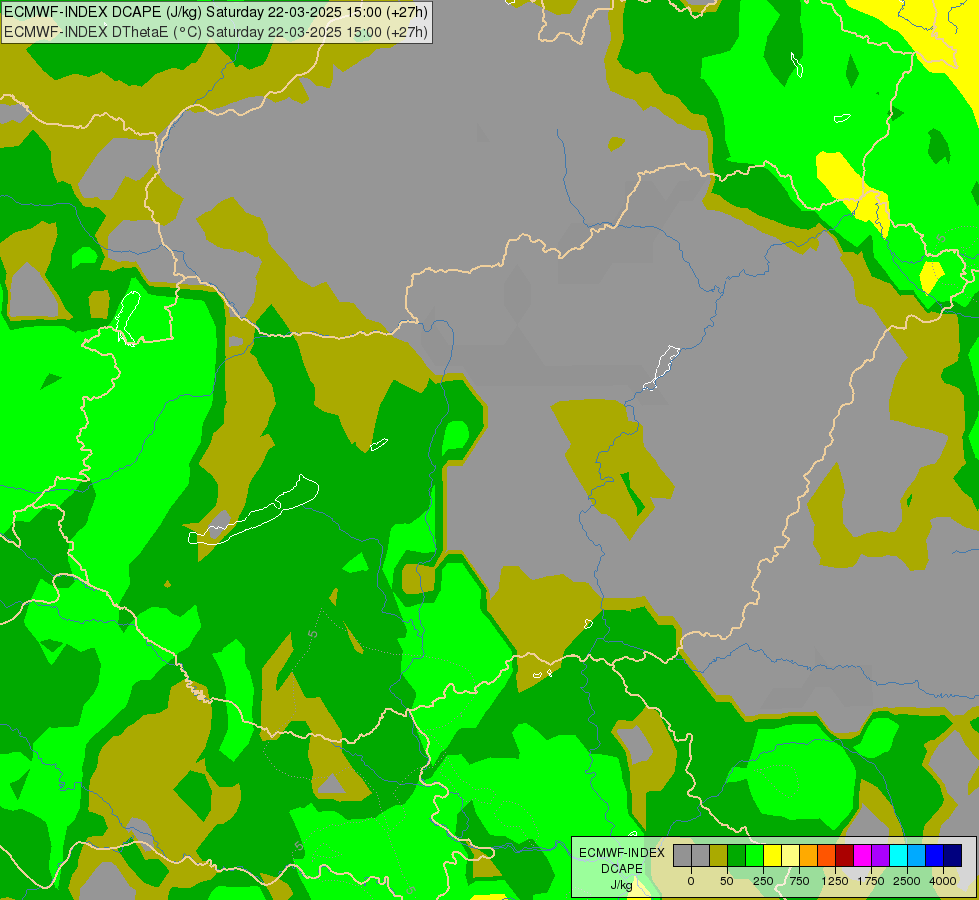979x900 pixels.
Task: Click the purple legend swatch
Action: coord(881,855)
